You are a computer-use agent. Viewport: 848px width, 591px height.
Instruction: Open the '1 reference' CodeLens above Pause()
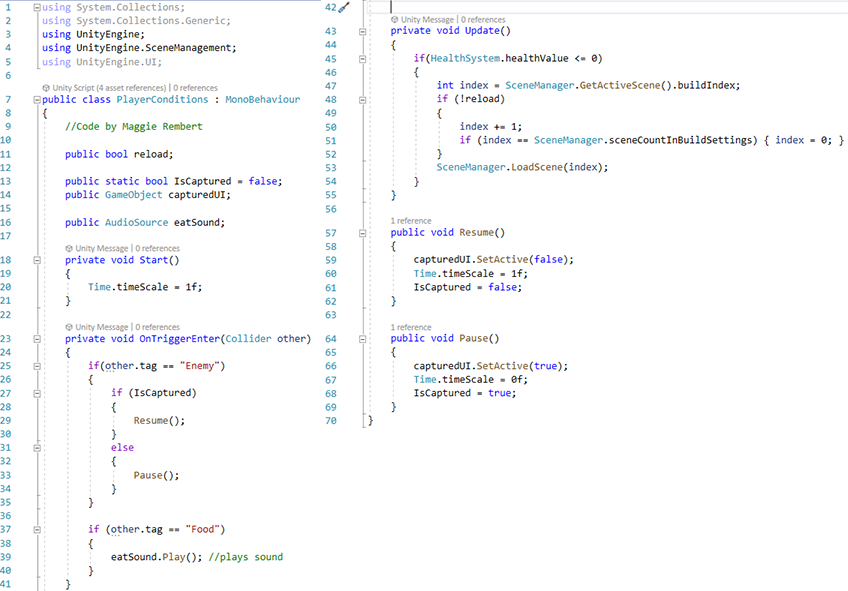411,327
